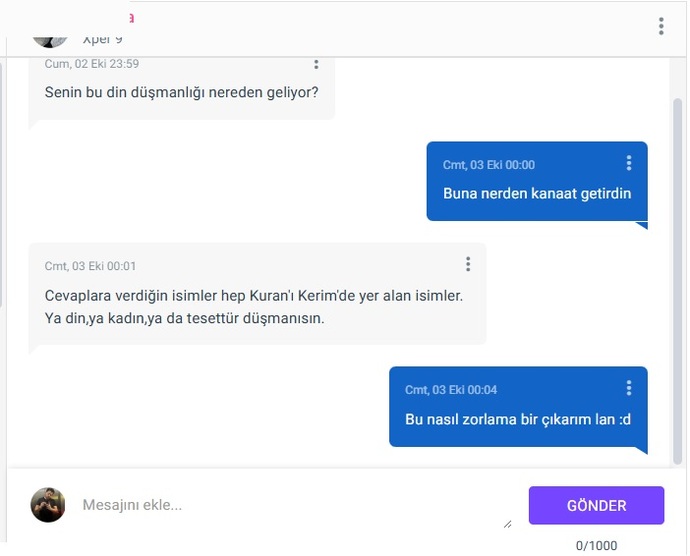Click your profile avatar beside the input
The image size is (690, 556).
pyautogui.click(x=48, y=505)
